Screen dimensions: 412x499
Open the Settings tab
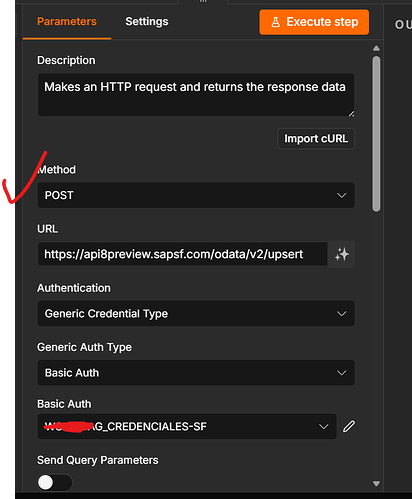point(147,22)
